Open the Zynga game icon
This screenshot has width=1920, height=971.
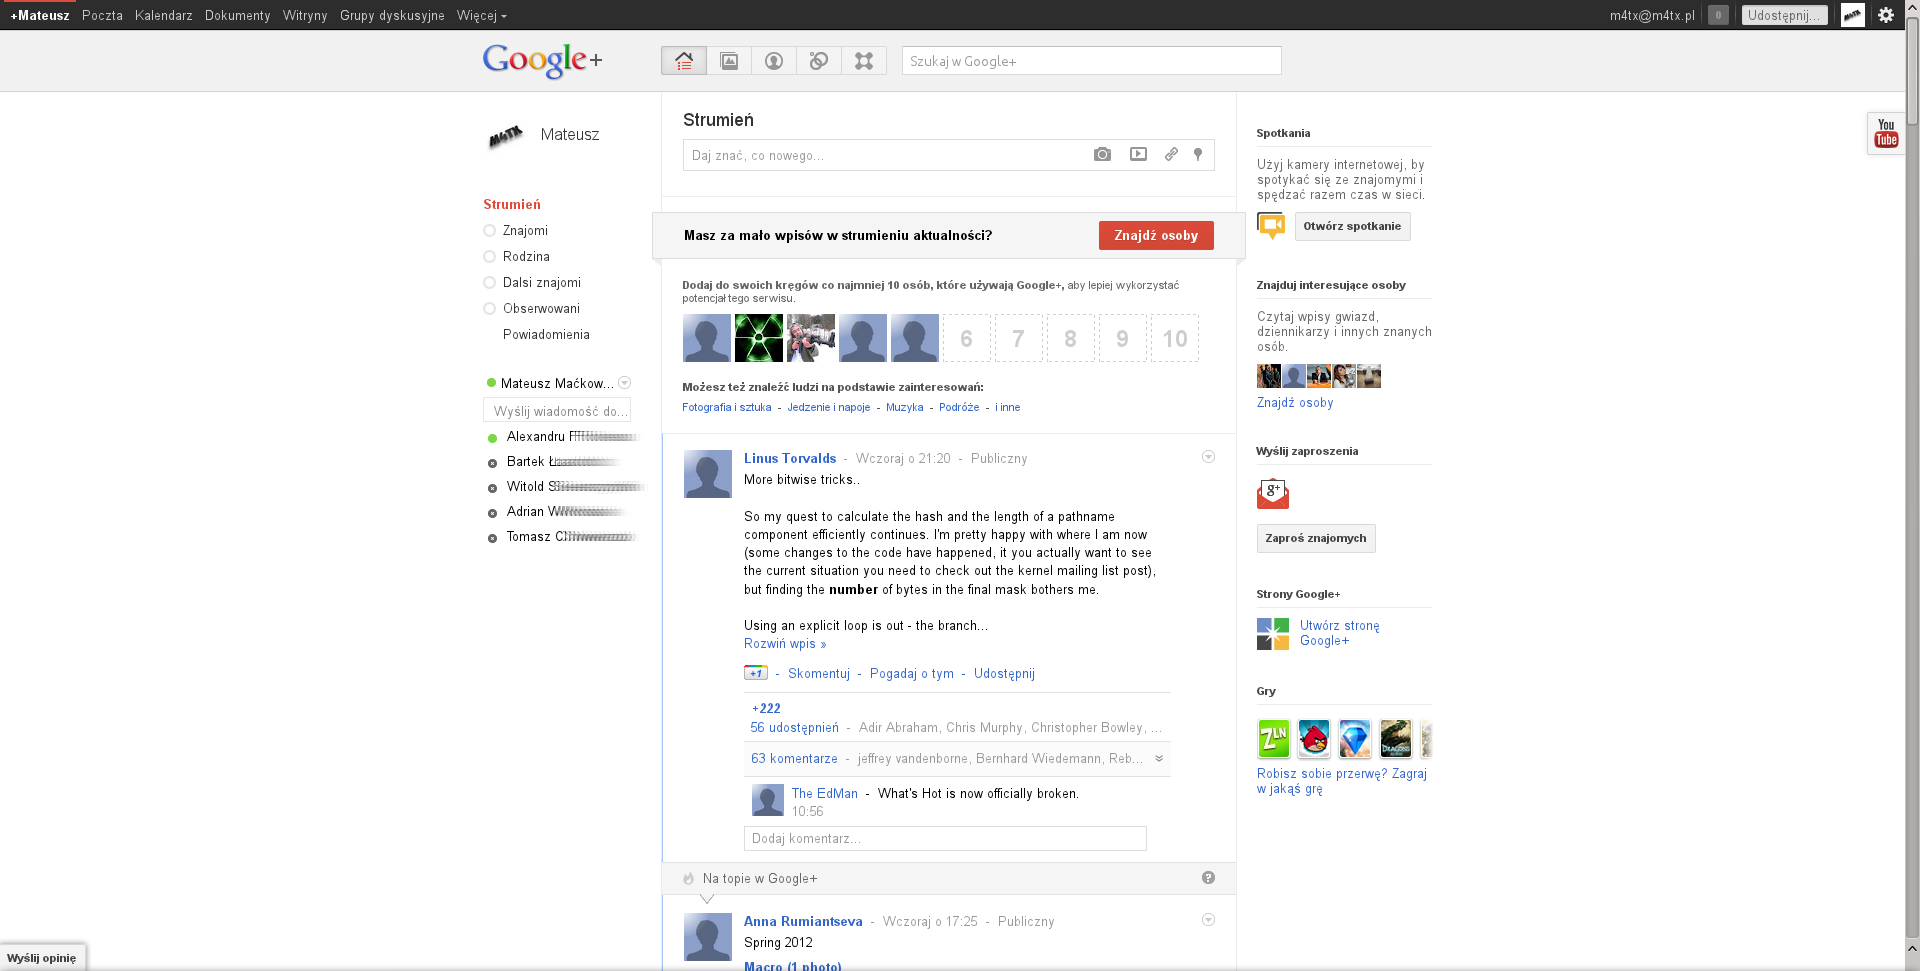[x=1274, y=739]
